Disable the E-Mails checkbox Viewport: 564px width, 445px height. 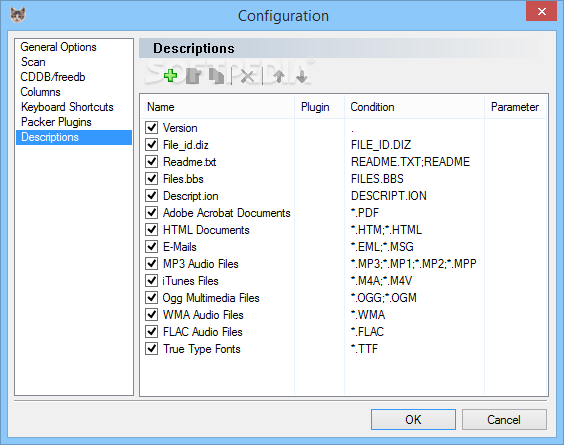[x=151, y=246]
